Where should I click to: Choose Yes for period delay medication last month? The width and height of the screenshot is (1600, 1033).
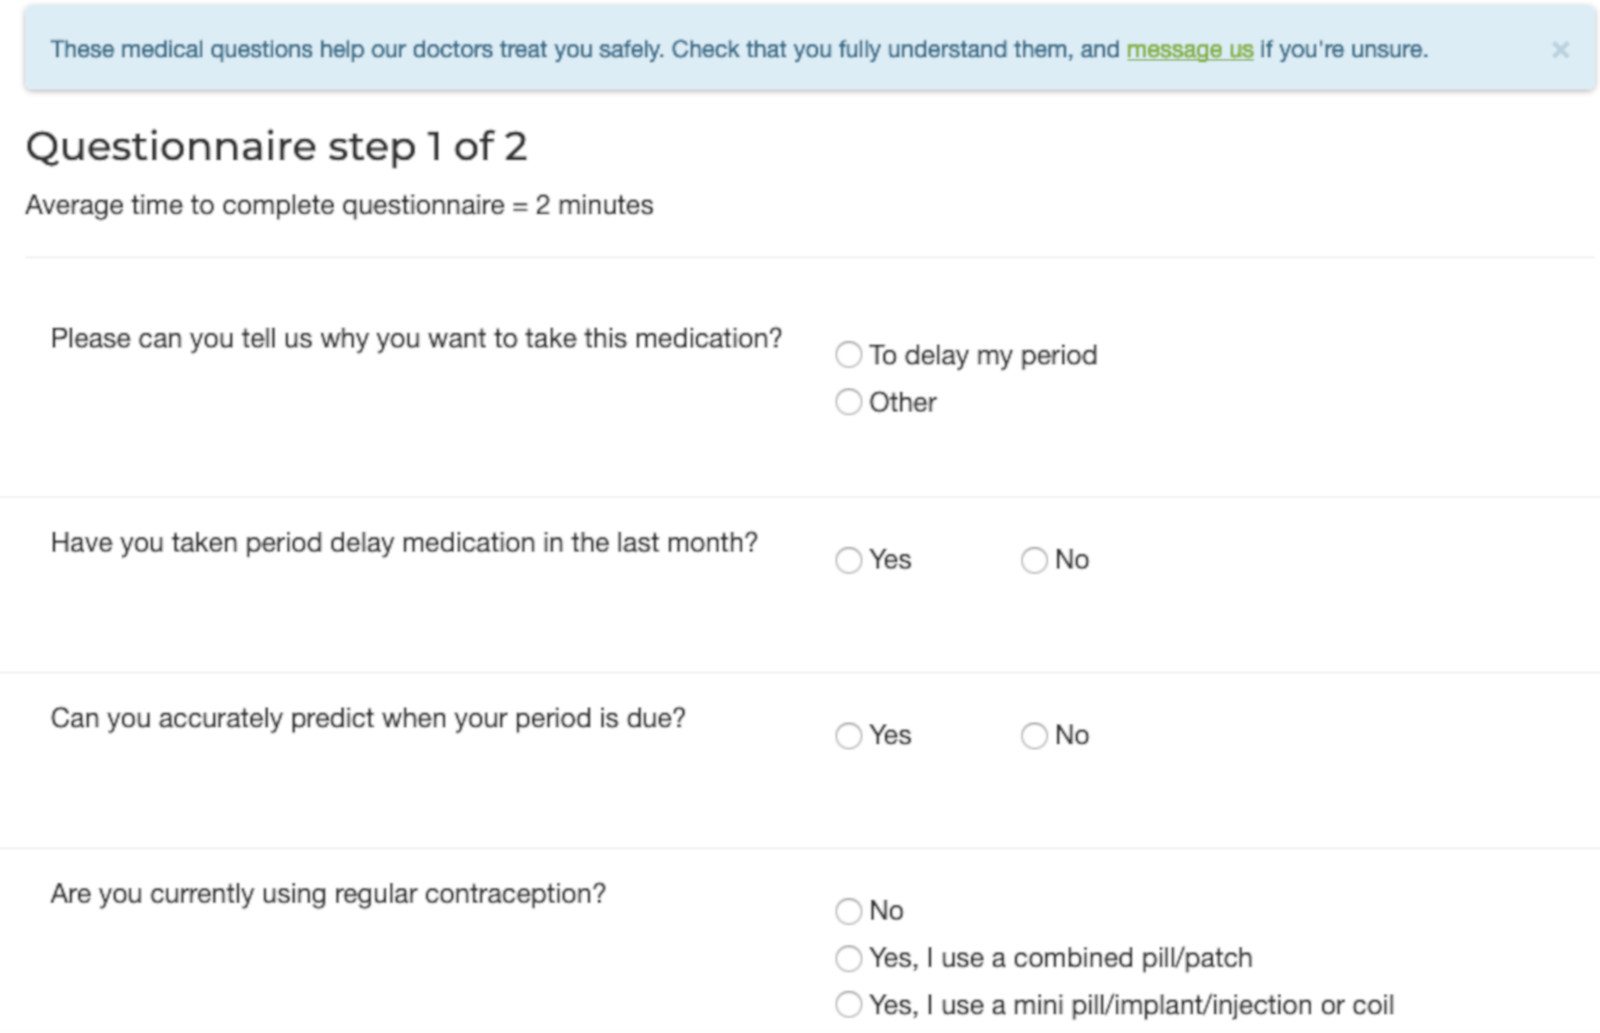849,560
